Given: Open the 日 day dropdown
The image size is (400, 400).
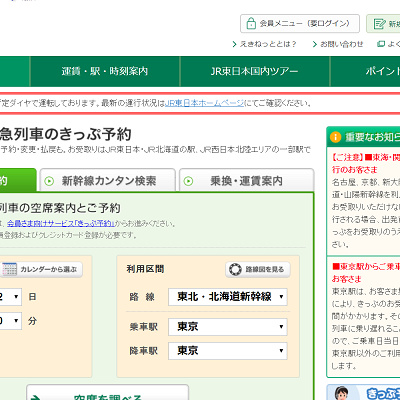Looking at the screenshot, I should tap(11, 297).
